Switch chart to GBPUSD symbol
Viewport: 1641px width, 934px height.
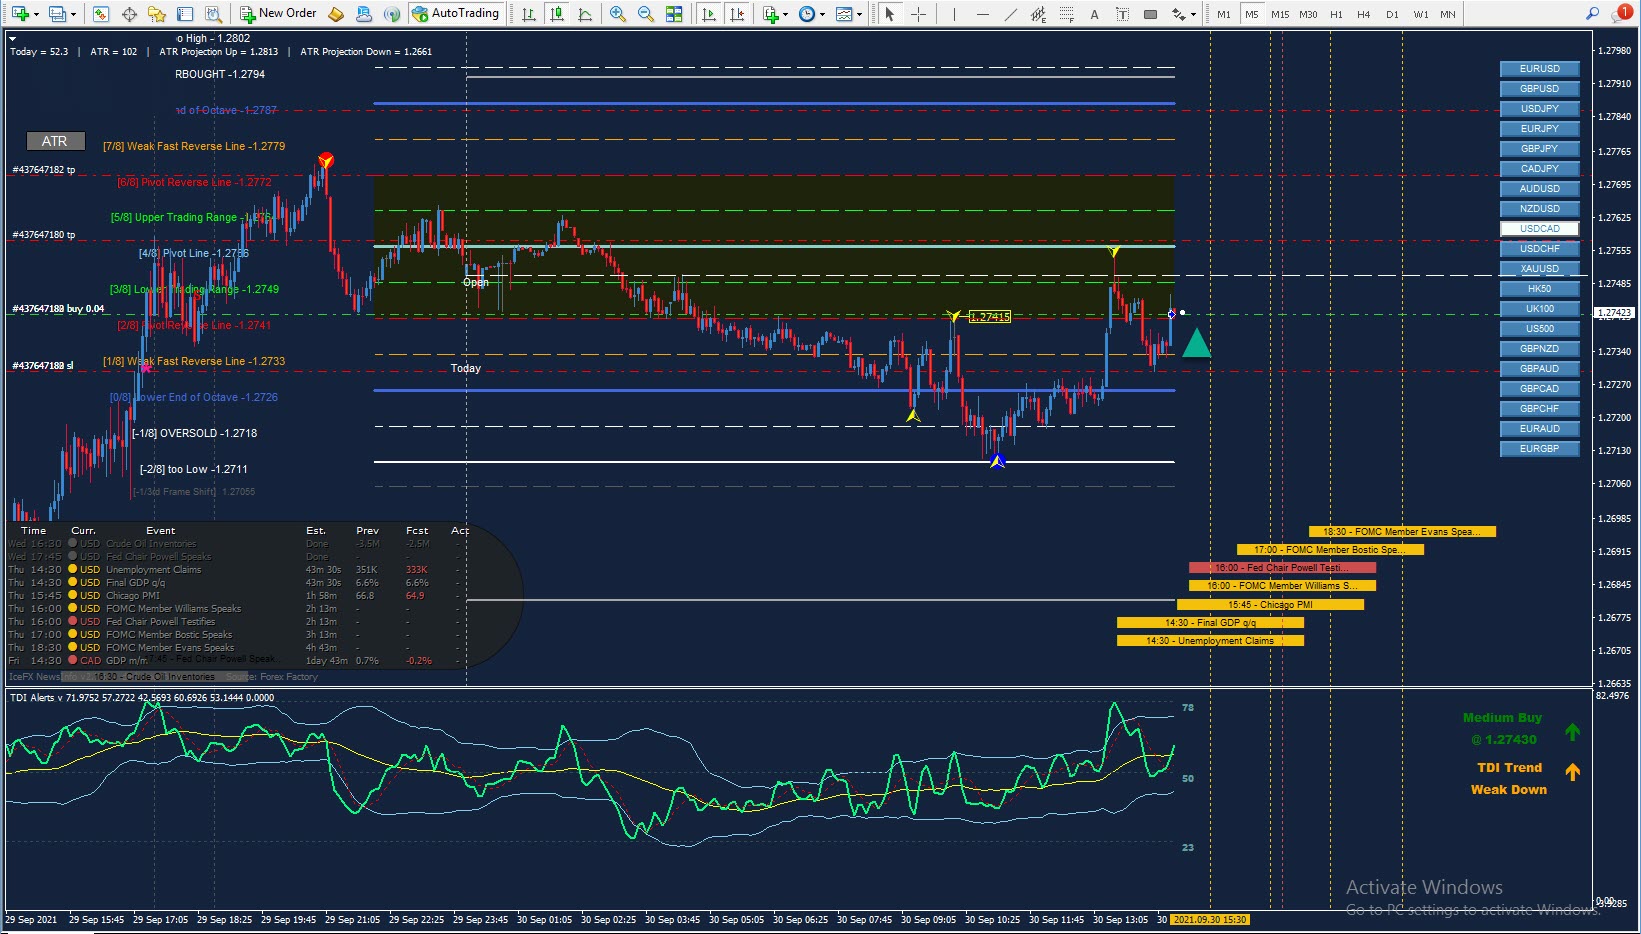1539,89
